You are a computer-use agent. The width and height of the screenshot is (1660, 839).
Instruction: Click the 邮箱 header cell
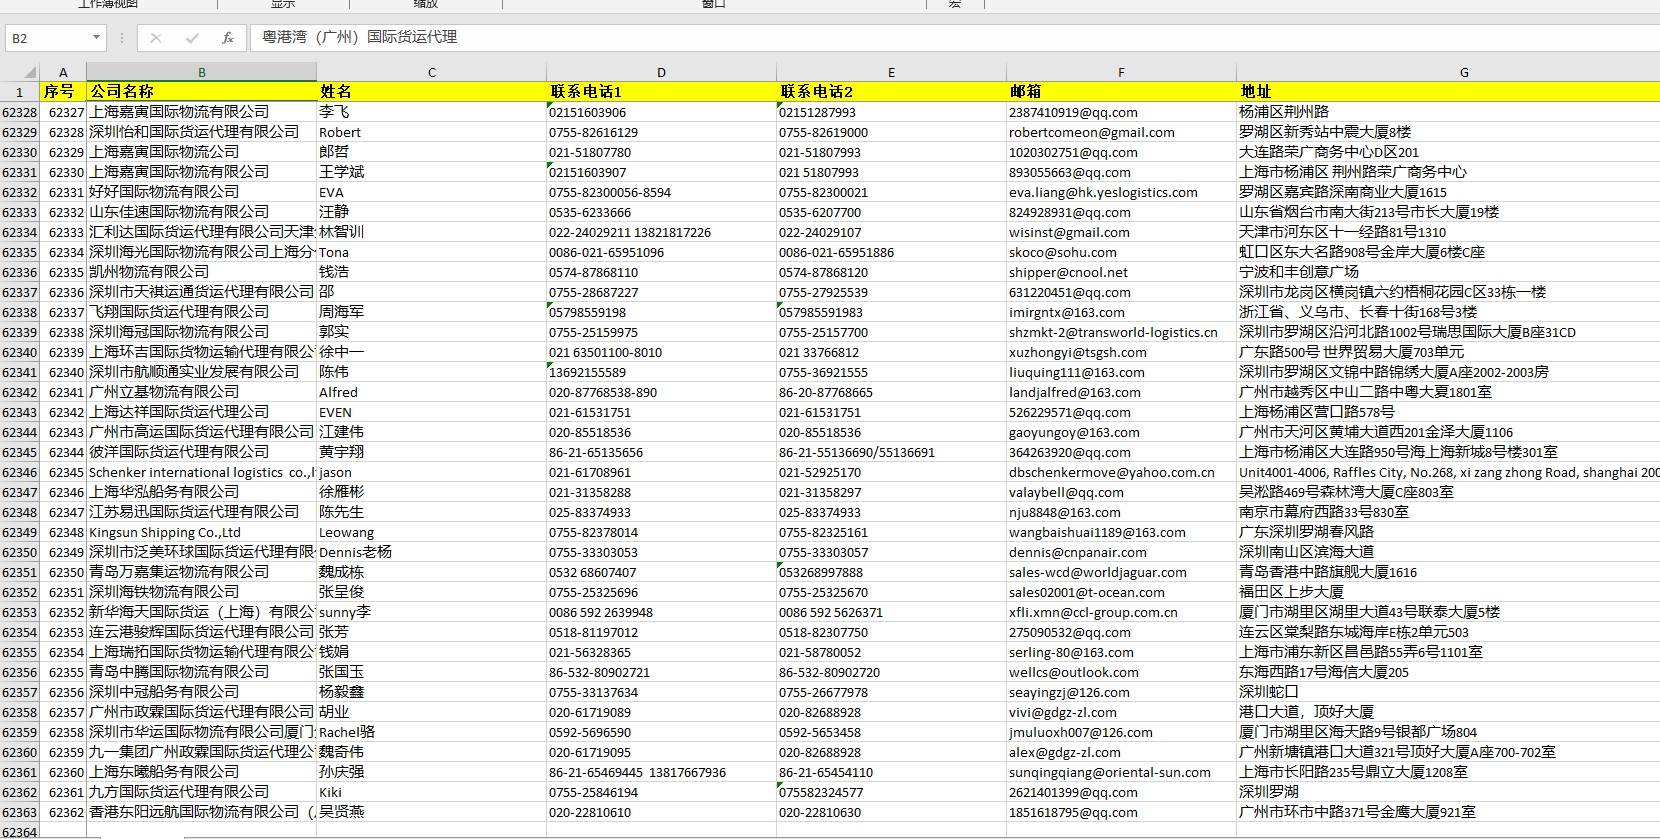(1121, 92)
